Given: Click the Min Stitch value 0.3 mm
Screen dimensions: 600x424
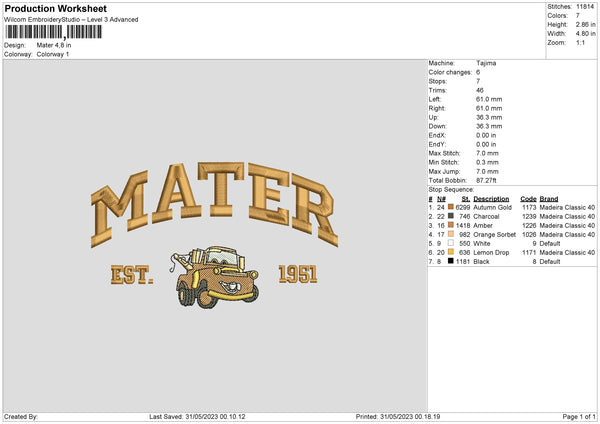Looking at the screenshot, I should (x=487, y=163).
